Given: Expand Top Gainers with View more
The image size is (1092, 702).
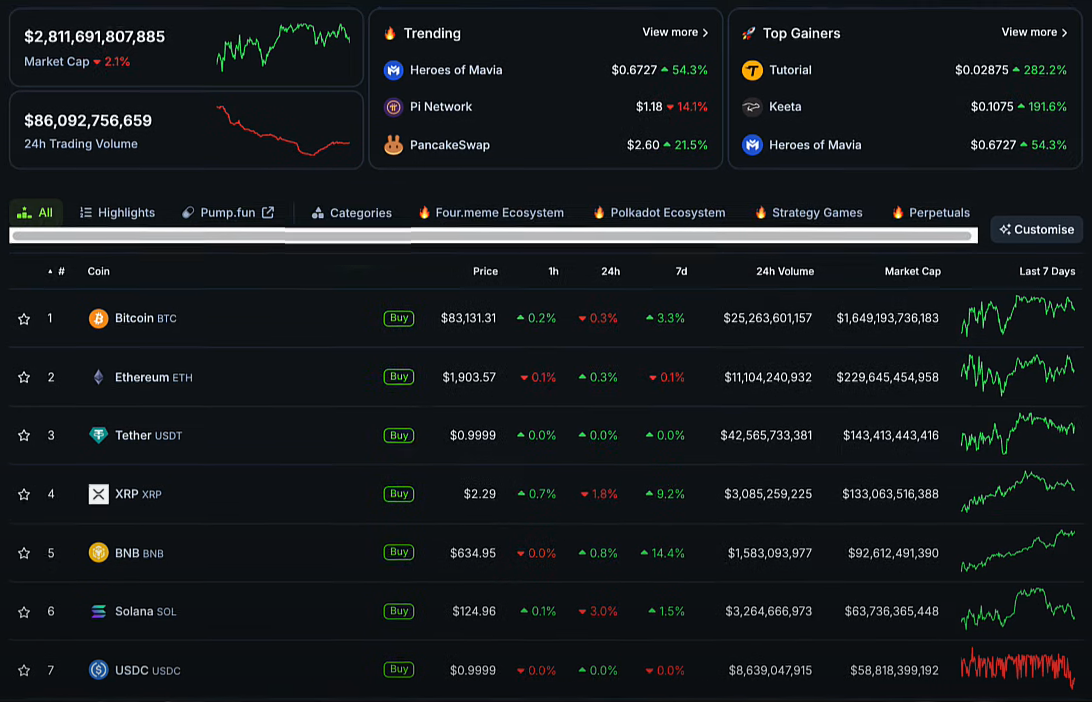Looking at the screenshot, I should 1034,33.
